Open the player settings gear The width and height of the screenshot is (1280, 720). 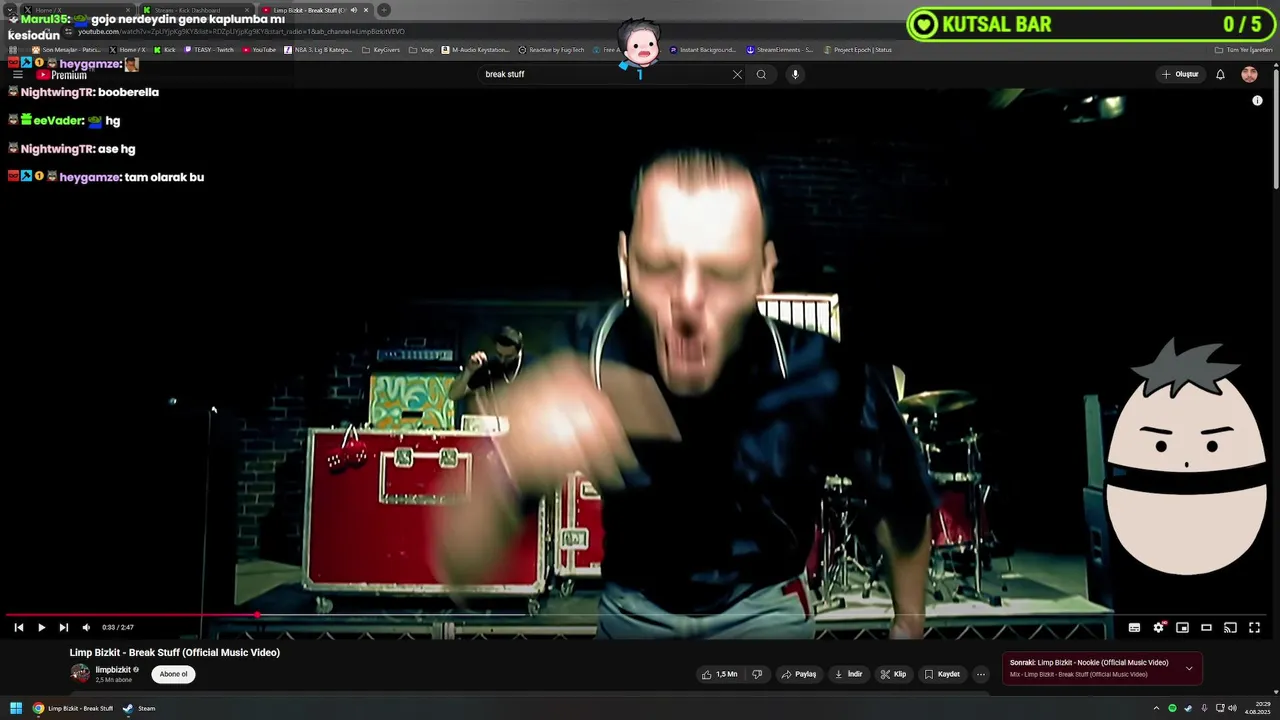point(1158,627)
